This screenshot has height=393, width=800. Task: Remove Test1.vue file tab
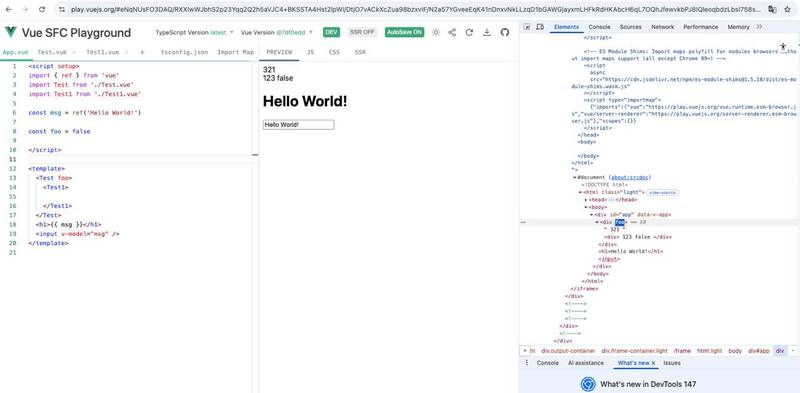coord(126,52)
